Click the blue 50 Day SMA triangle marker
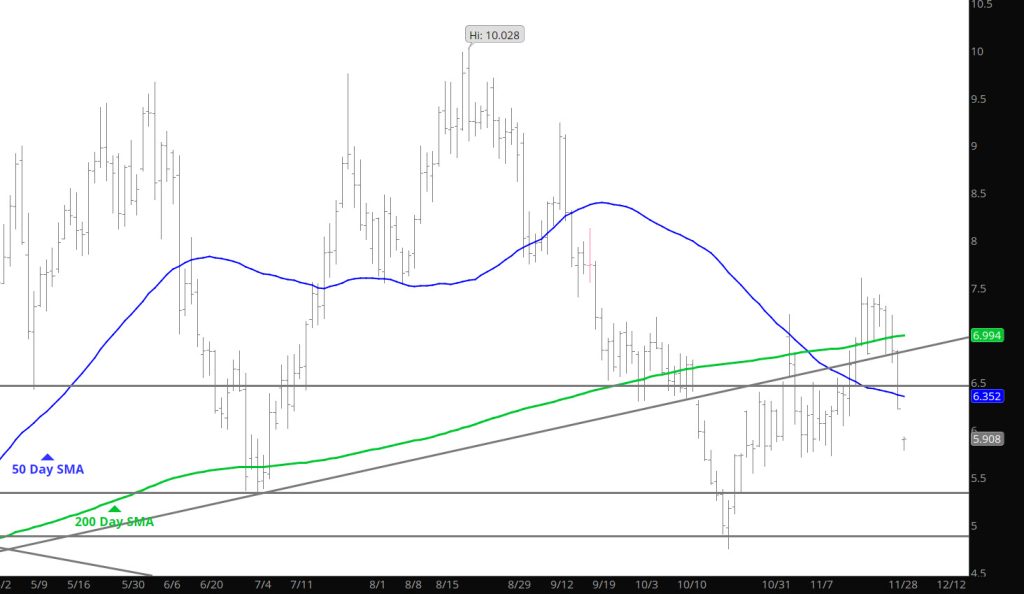 coord(47,457)
